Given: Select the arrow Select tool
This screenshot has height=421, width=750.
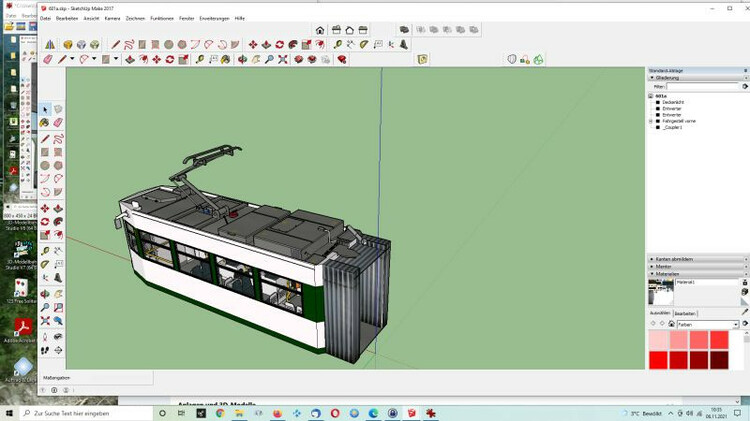Looking at the screenshot, I should point(45,110).
